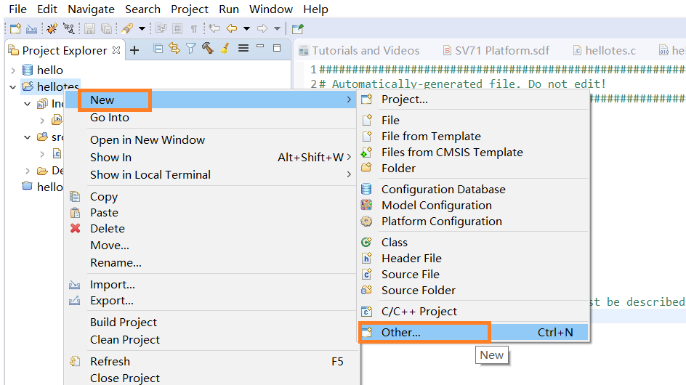
Task: Collapse the hellotes project tree node
Action: click(x=13, y=87)
